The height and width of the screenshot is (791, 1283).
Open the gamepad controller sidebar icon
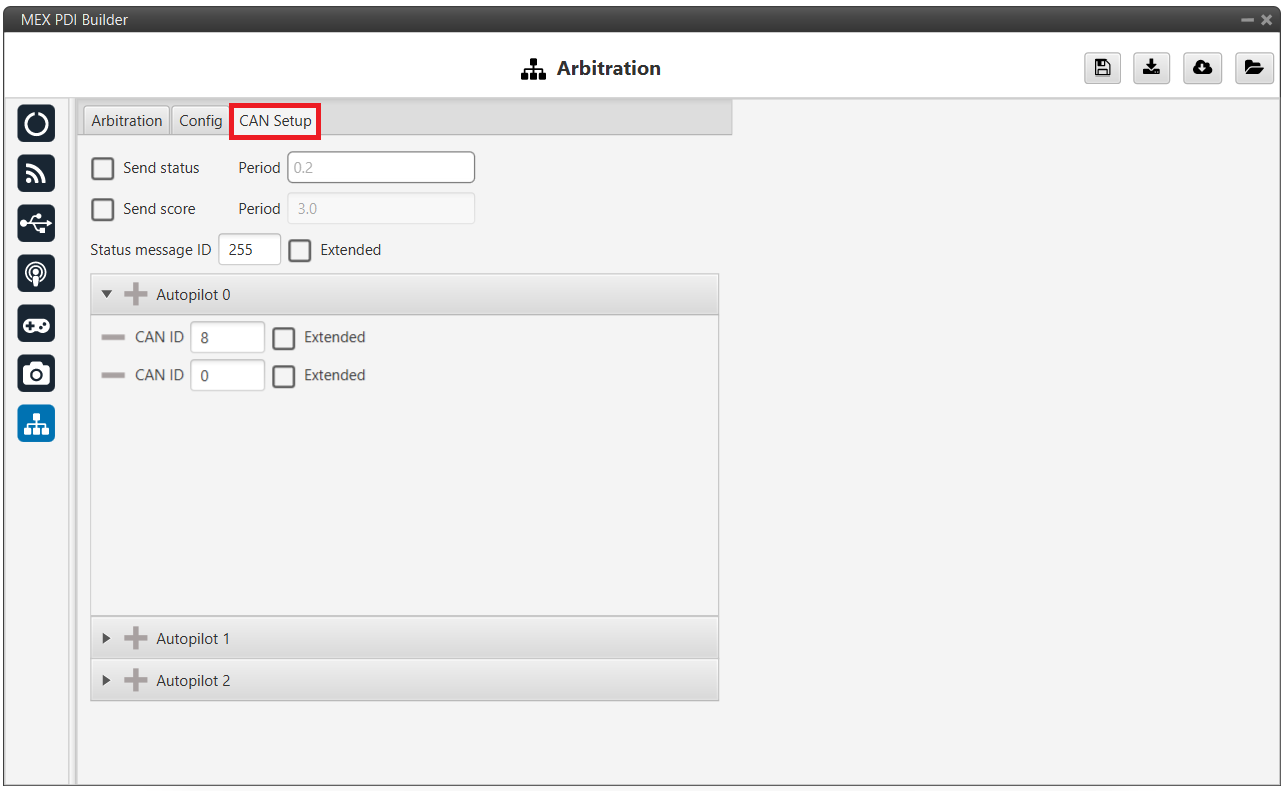pyautogui.click(x=36, y=324)
